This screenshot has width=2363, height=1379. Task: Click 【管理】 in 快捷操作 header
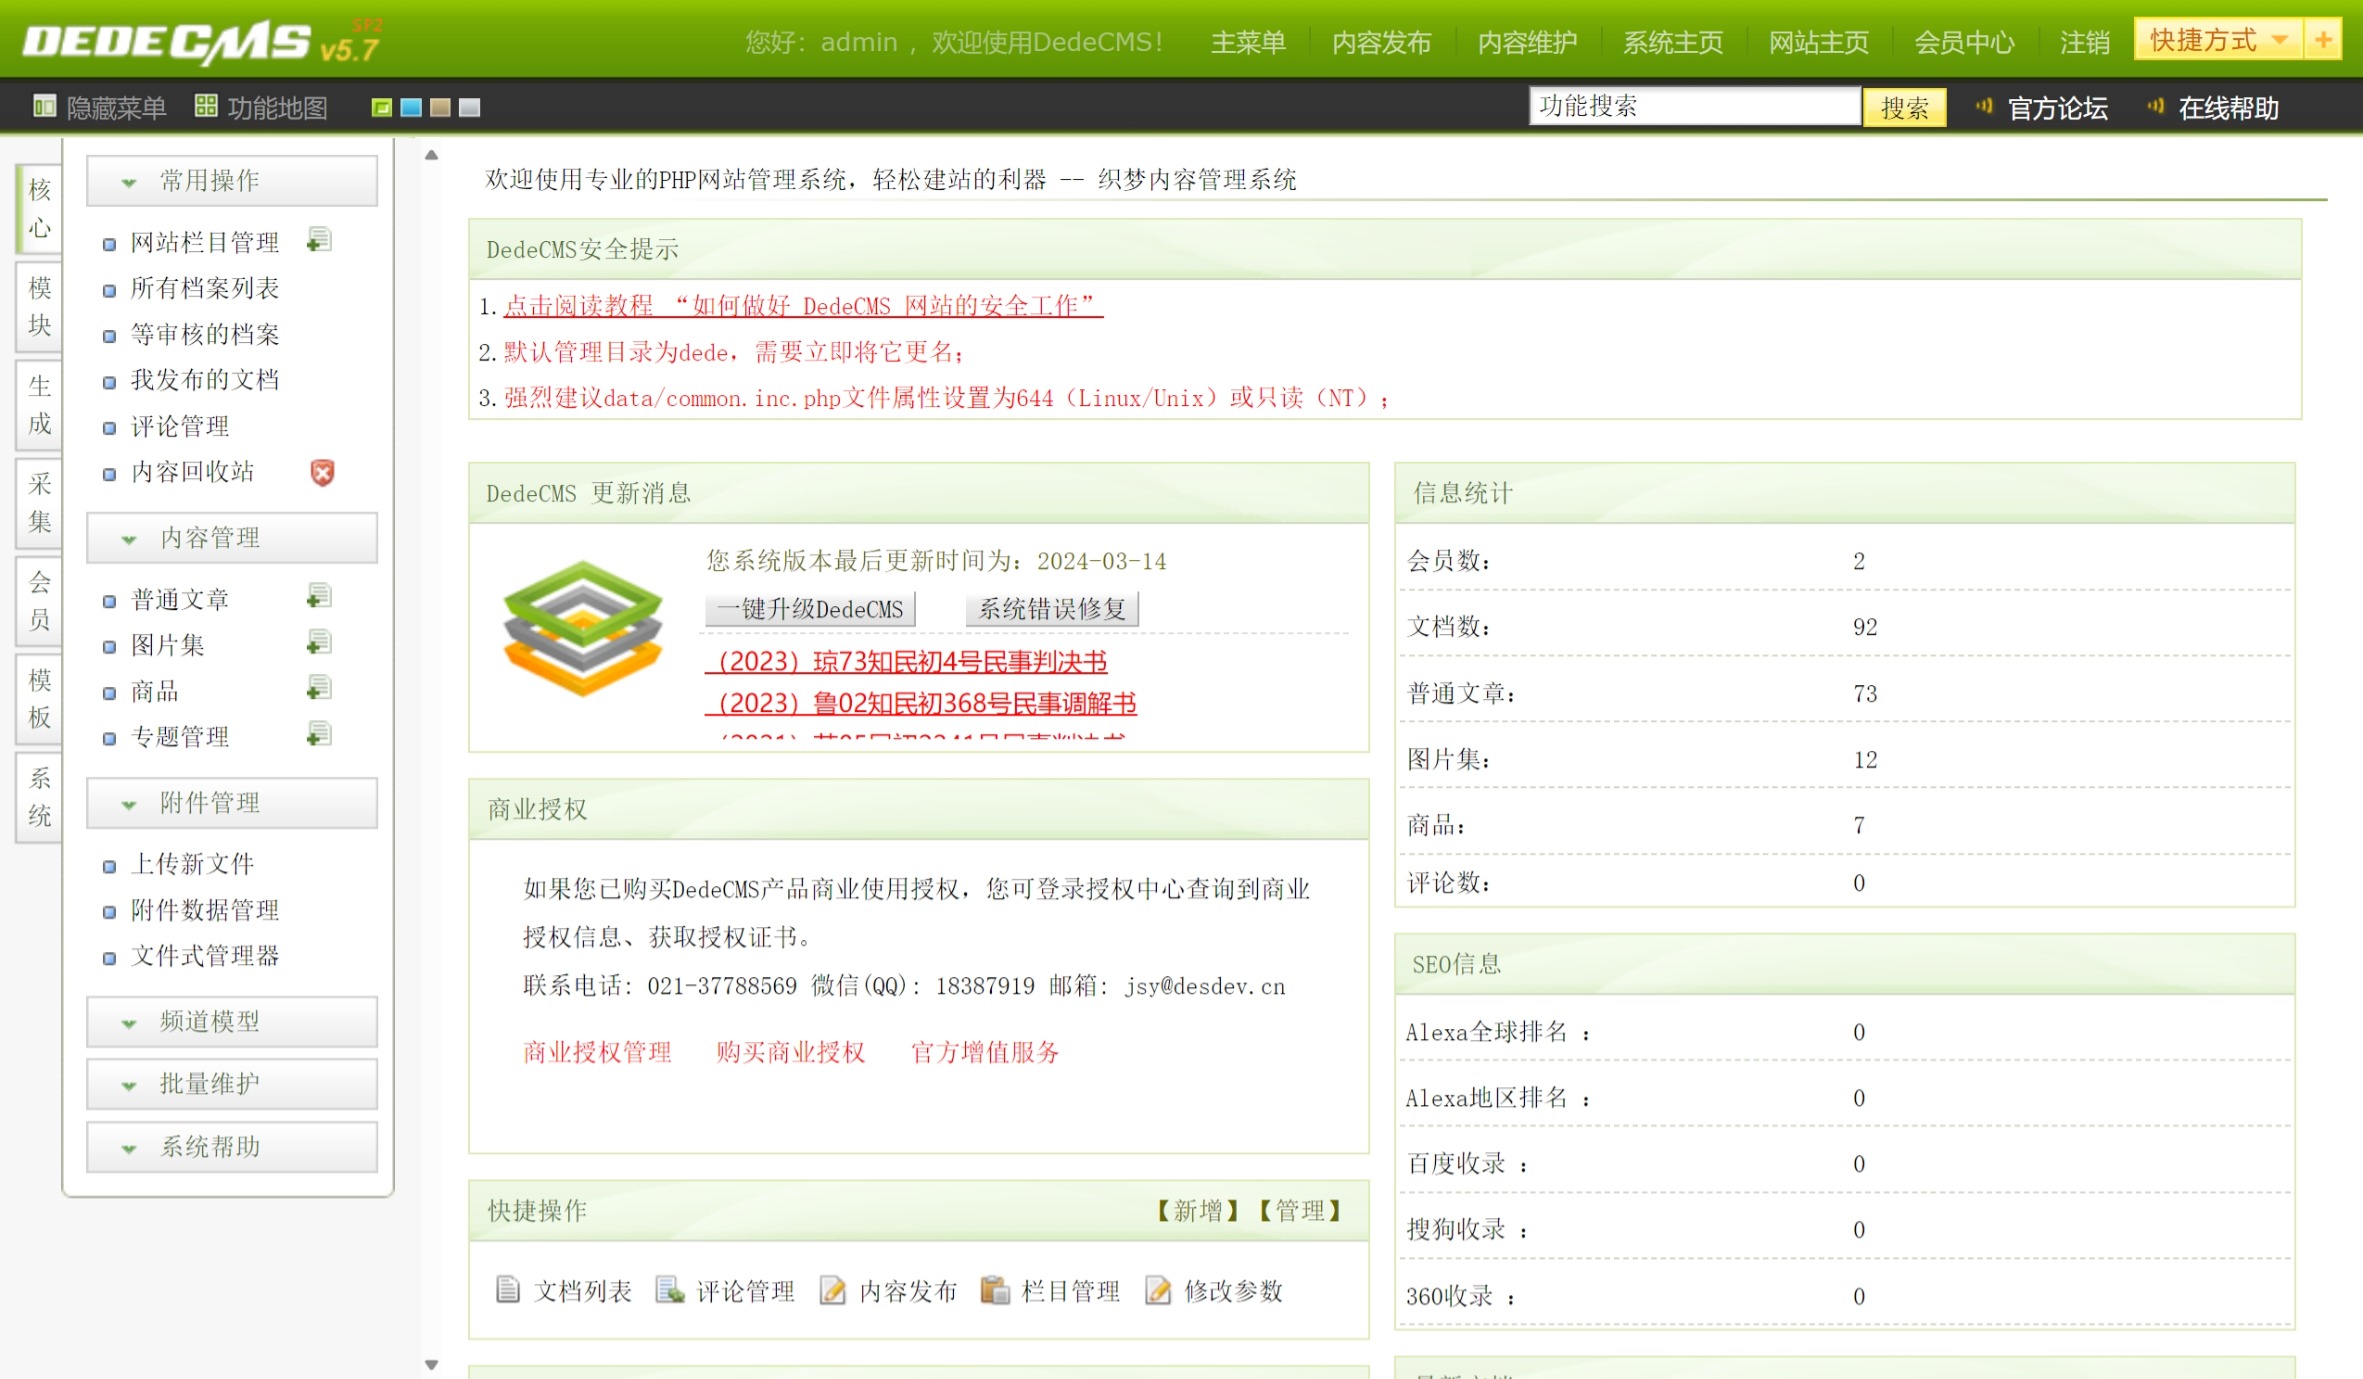pyautogui.click(x=1300, y=1211)
